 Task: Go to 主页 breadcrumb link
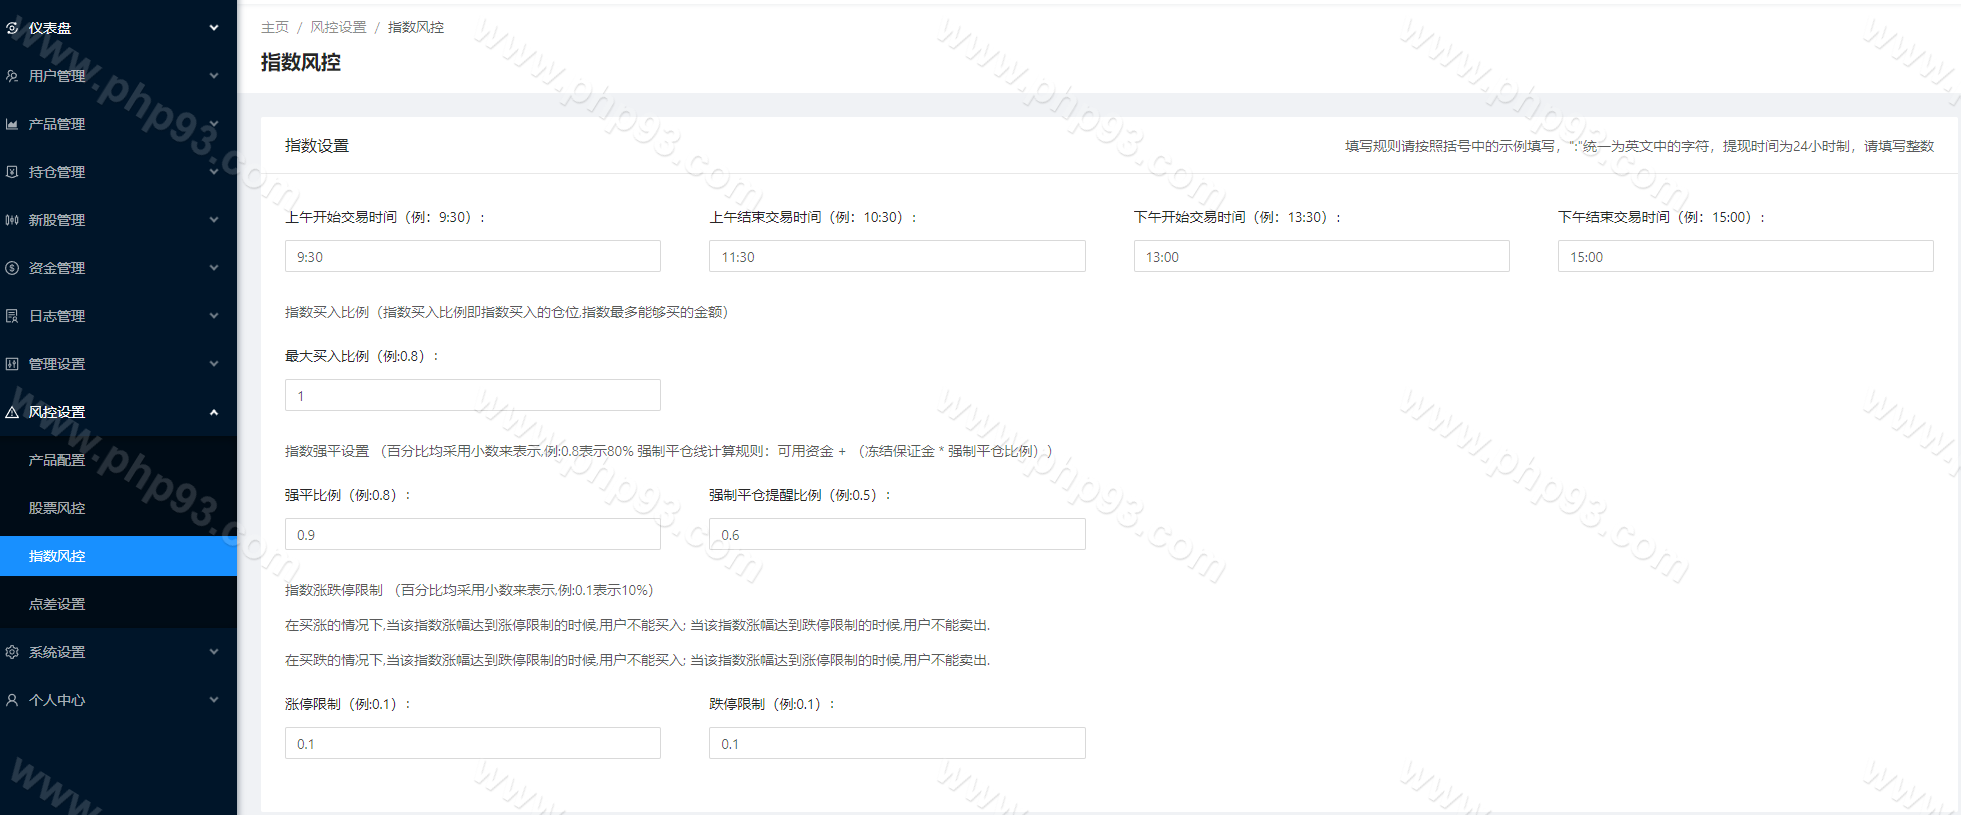coord(274,27)
